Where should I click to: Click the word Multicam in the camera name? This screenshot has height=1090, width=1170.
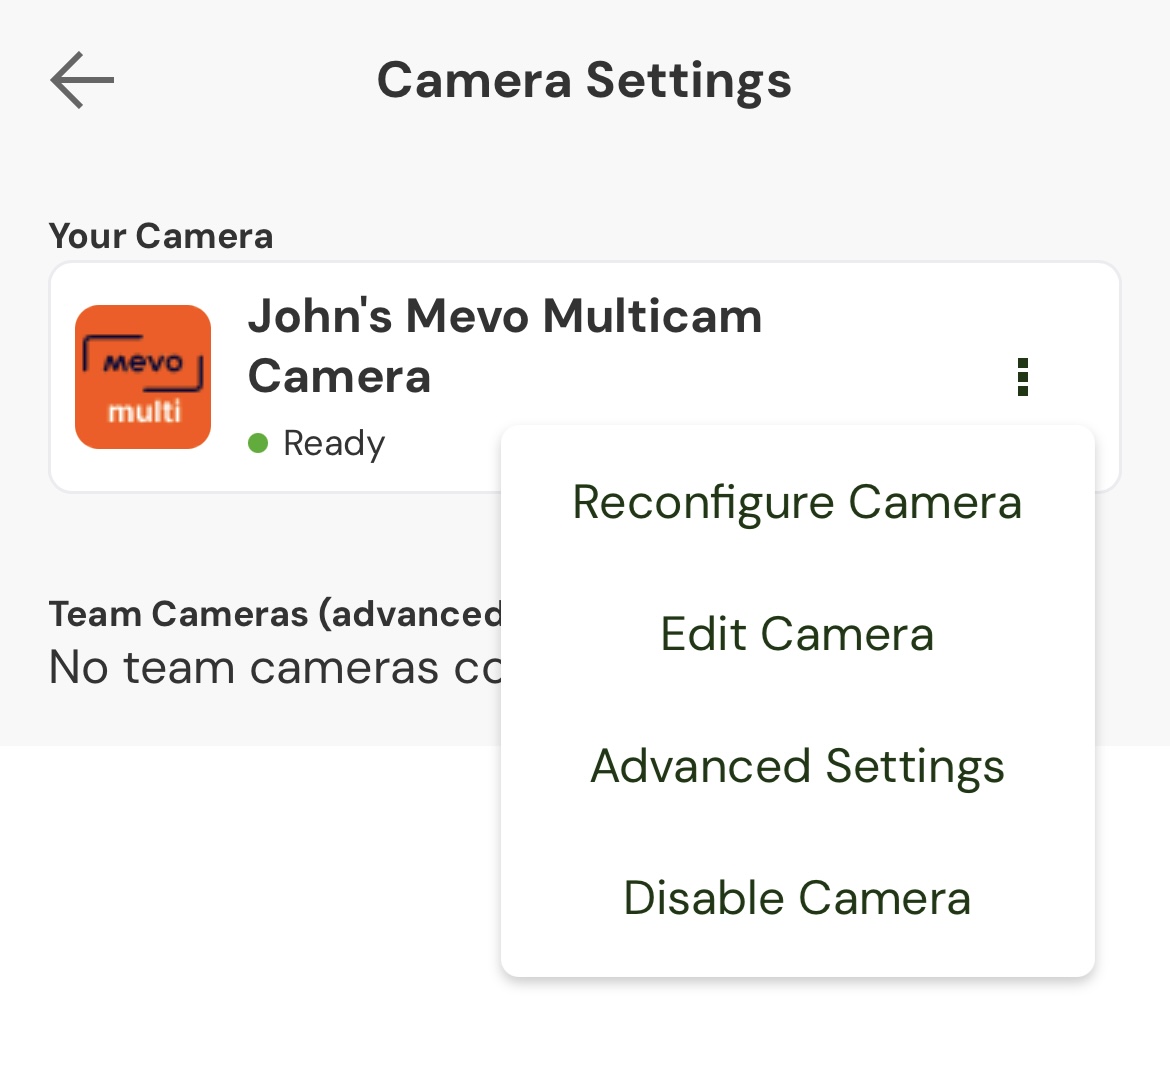point(653,316)
